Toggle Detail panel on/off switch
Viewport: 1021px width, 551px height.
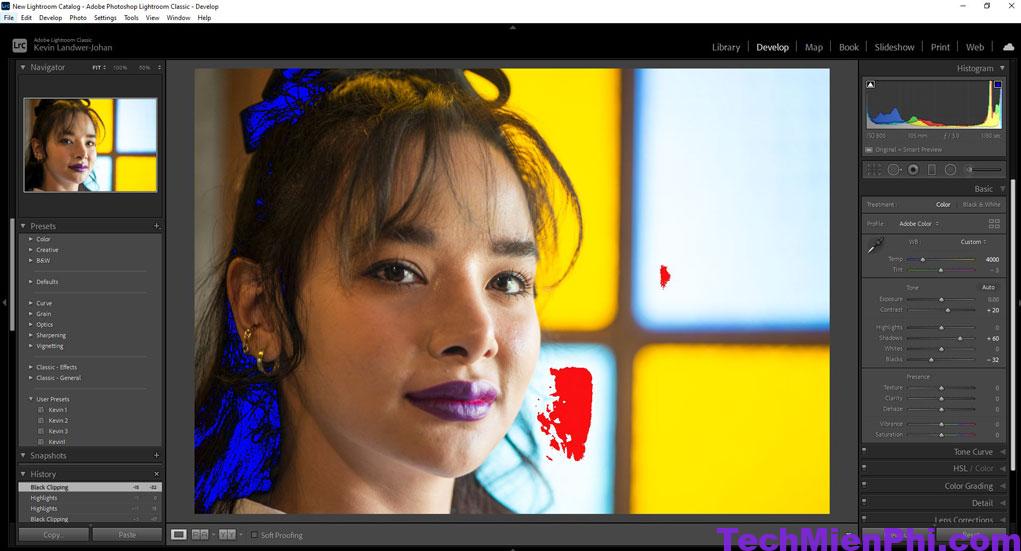click(865, 502)
